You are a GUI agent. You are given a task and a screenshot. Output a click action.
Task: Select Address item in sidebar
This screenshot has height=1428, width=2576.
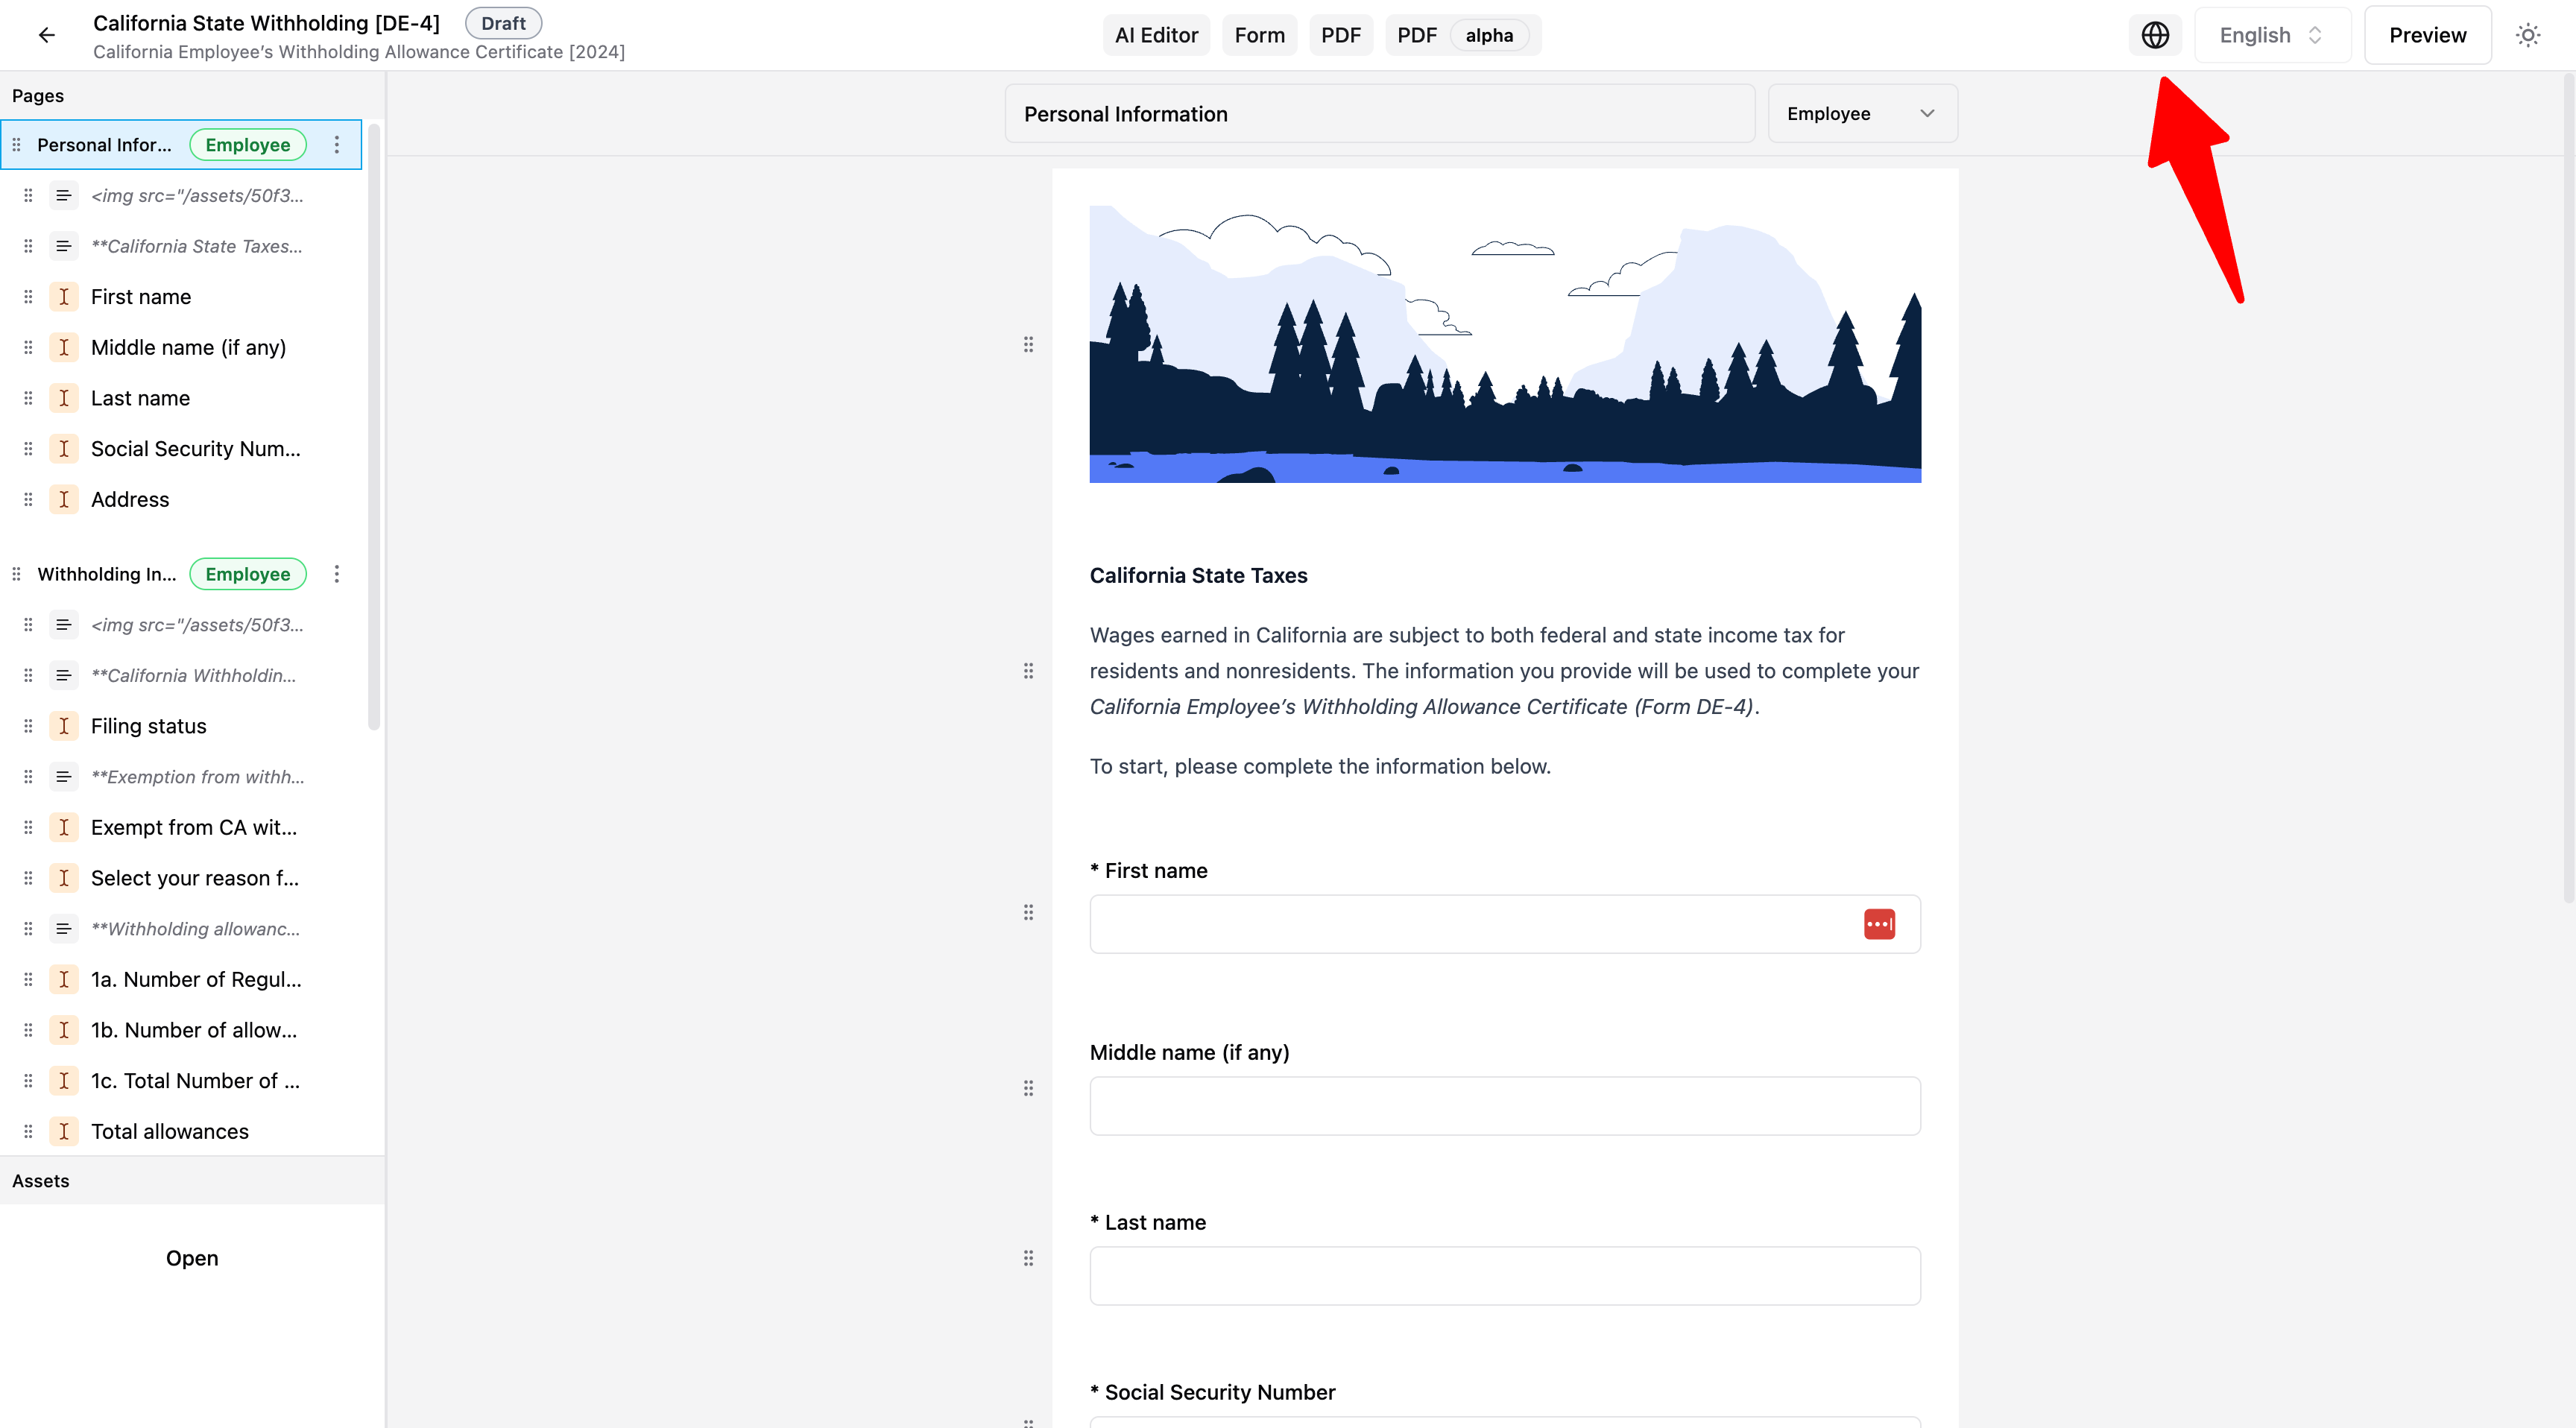[130, 499]
